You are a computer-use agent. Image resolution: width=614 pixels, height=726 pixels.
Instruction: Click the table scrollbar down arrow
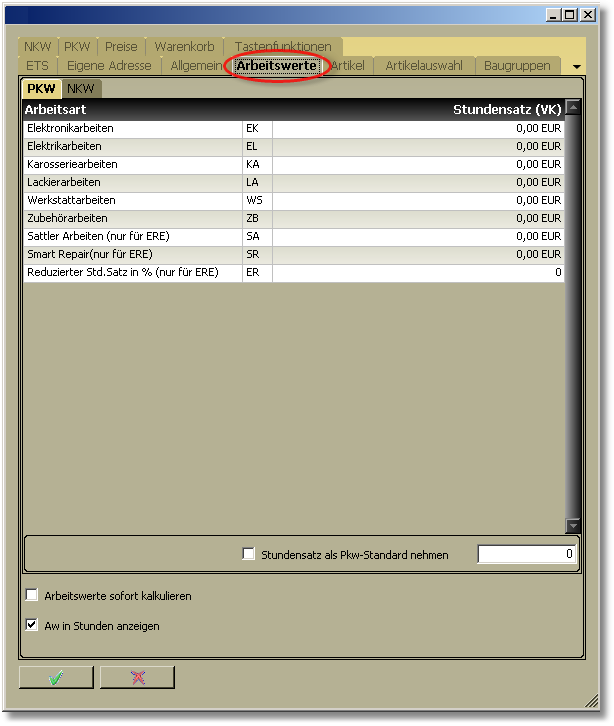[x=573, y=526]
